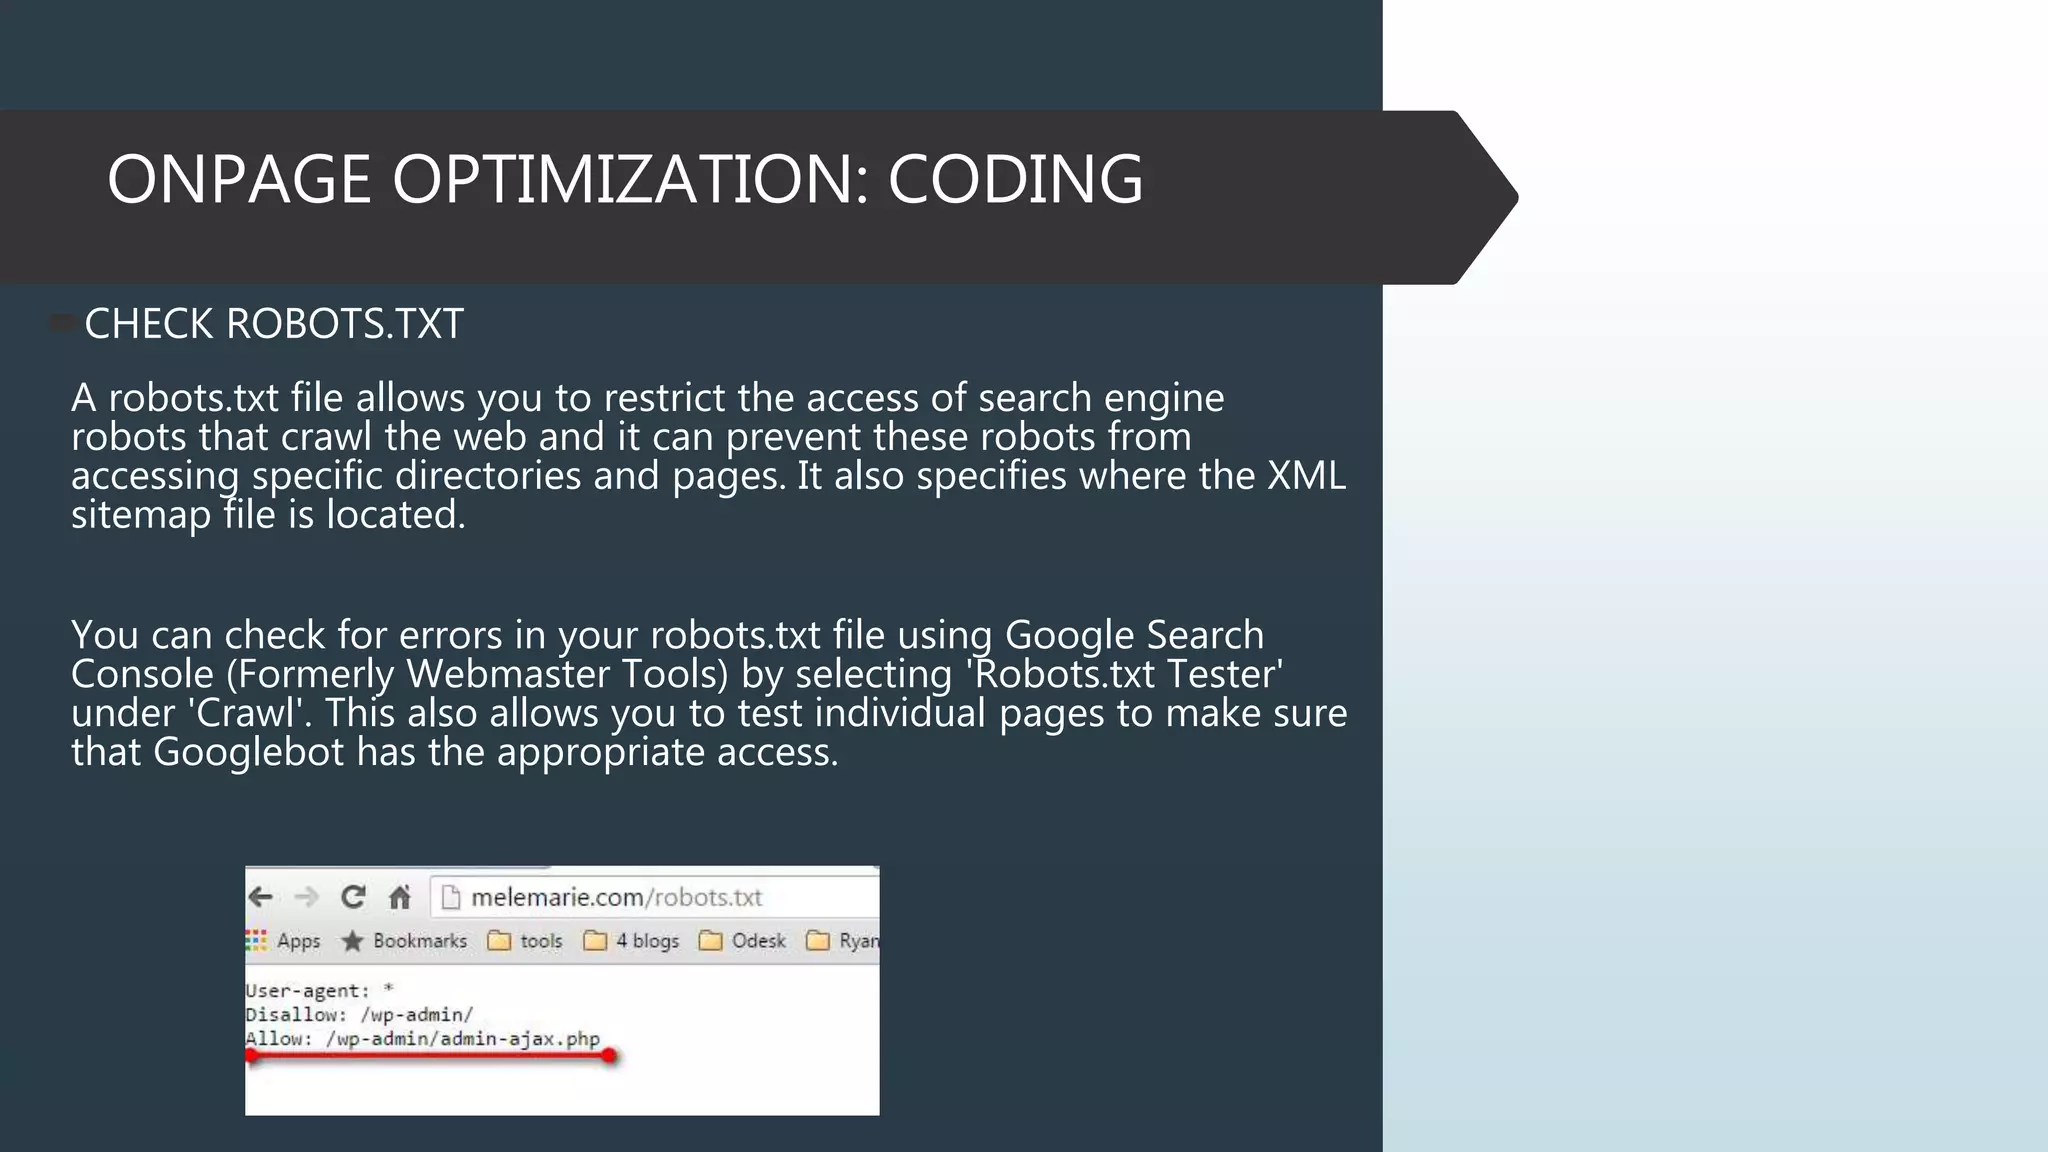This screenshot has height=1152, width=2048.
Task: Open the Apps shortcut in bookmarks bar
Action: 283,941
